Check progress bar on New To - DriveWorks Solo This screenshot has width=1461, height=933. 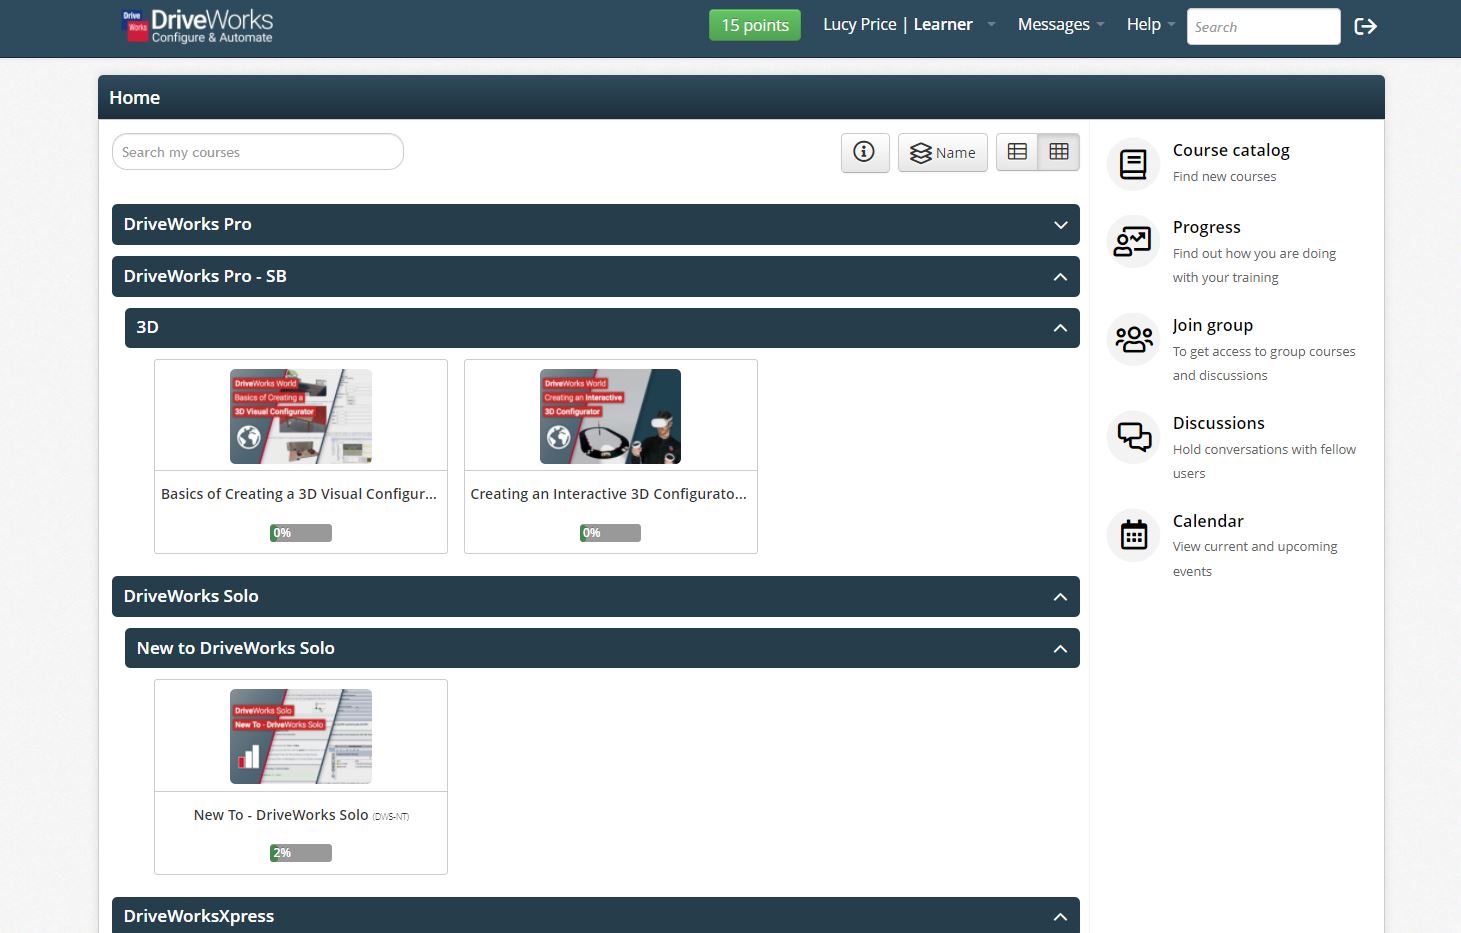[300, 852]
